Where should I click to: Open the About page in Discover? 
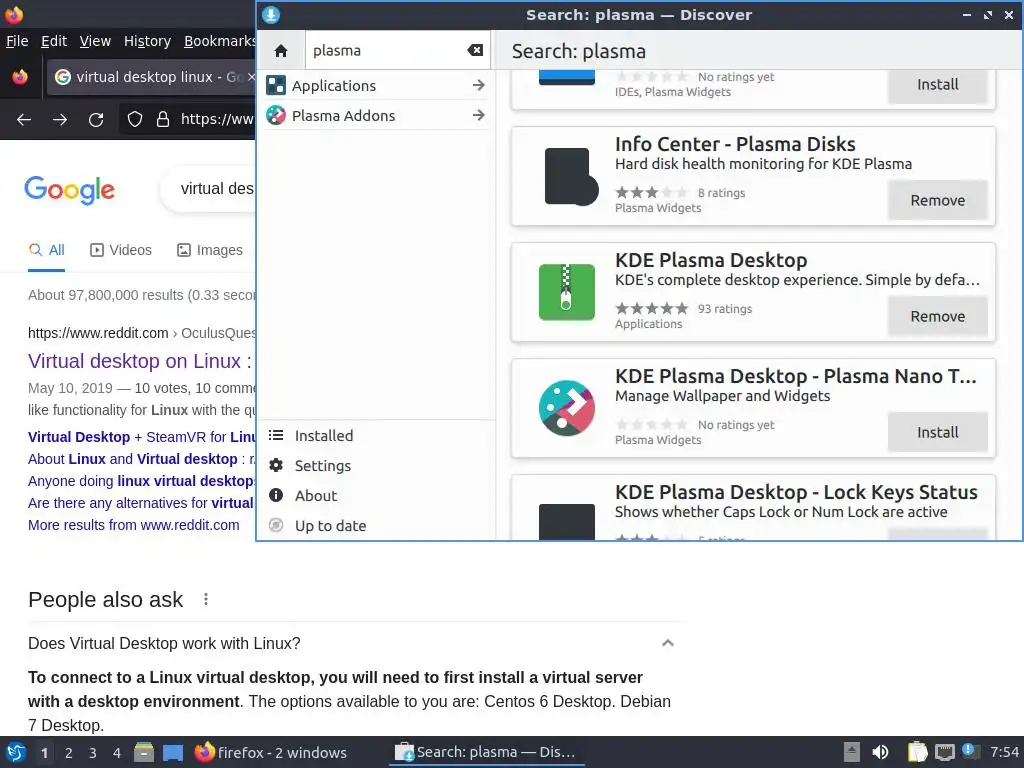[x=376, y=496]
